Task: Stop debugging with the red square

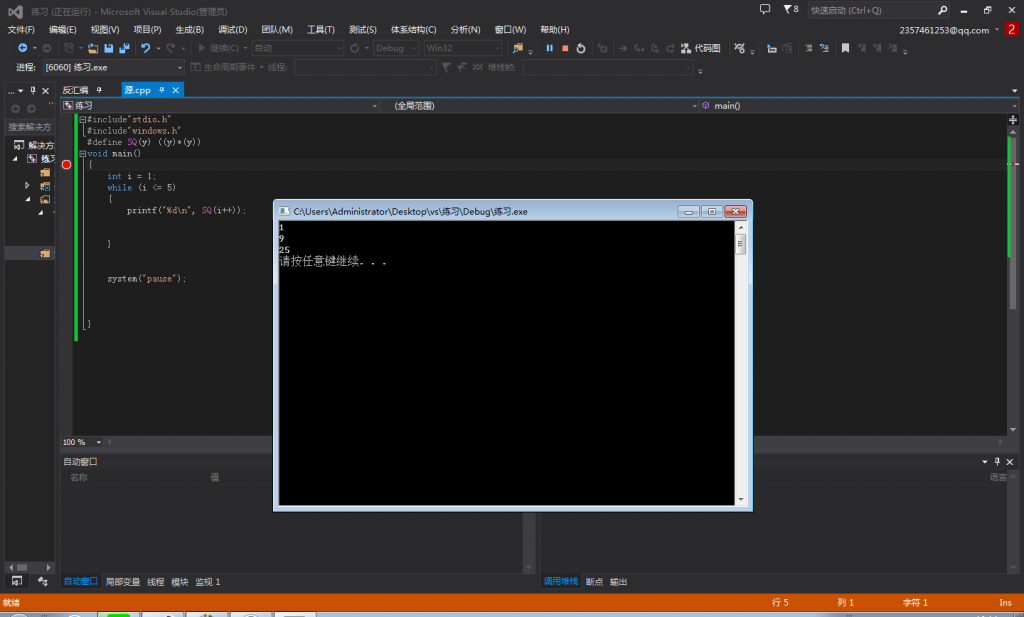Action: coord(565,48)
